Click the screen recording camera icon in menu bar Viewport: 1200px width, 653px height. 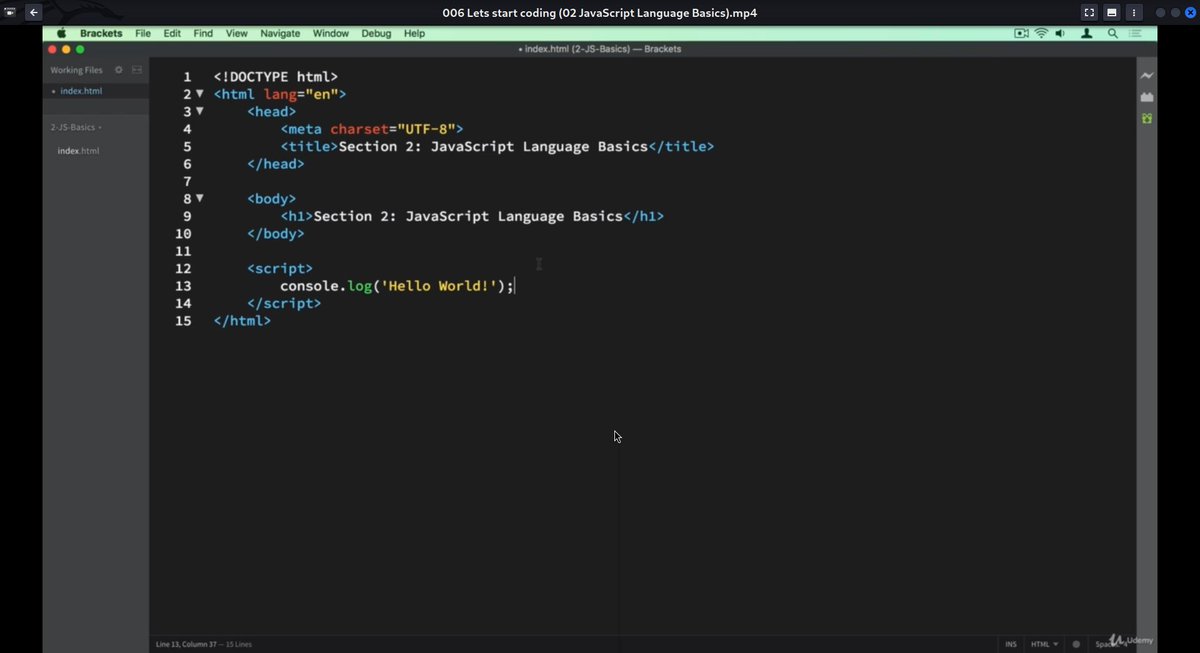coord(1021,33)
